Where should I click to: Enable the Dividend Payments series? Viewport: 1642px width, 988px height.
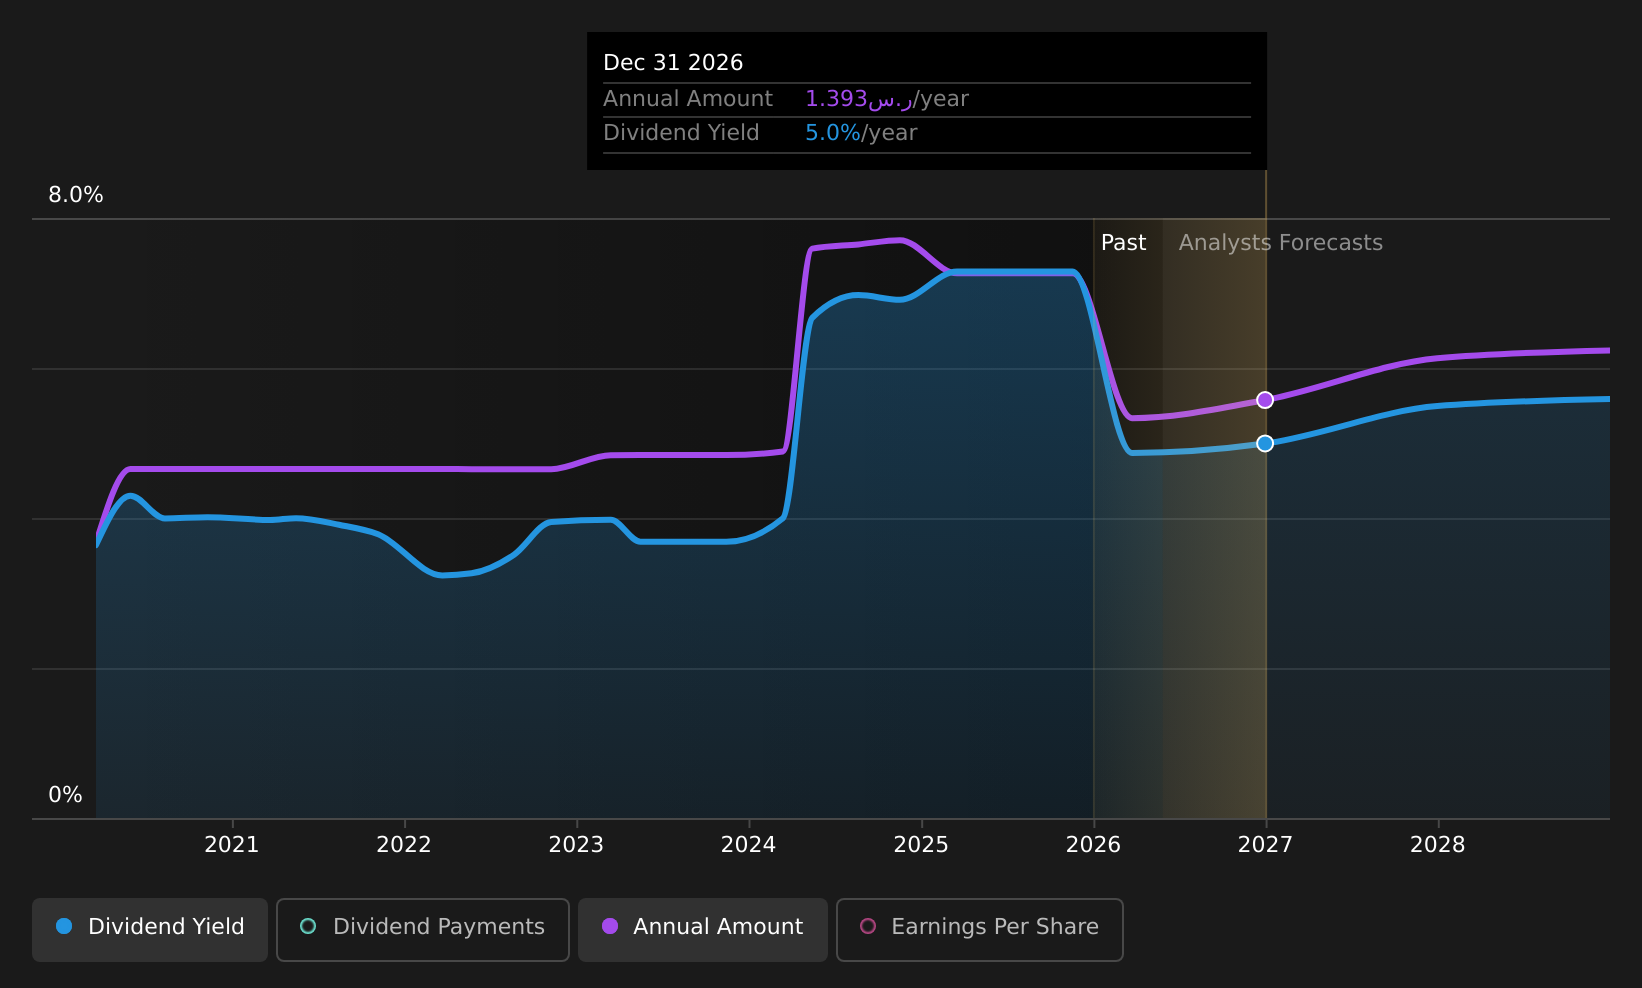tap(423, 929)
